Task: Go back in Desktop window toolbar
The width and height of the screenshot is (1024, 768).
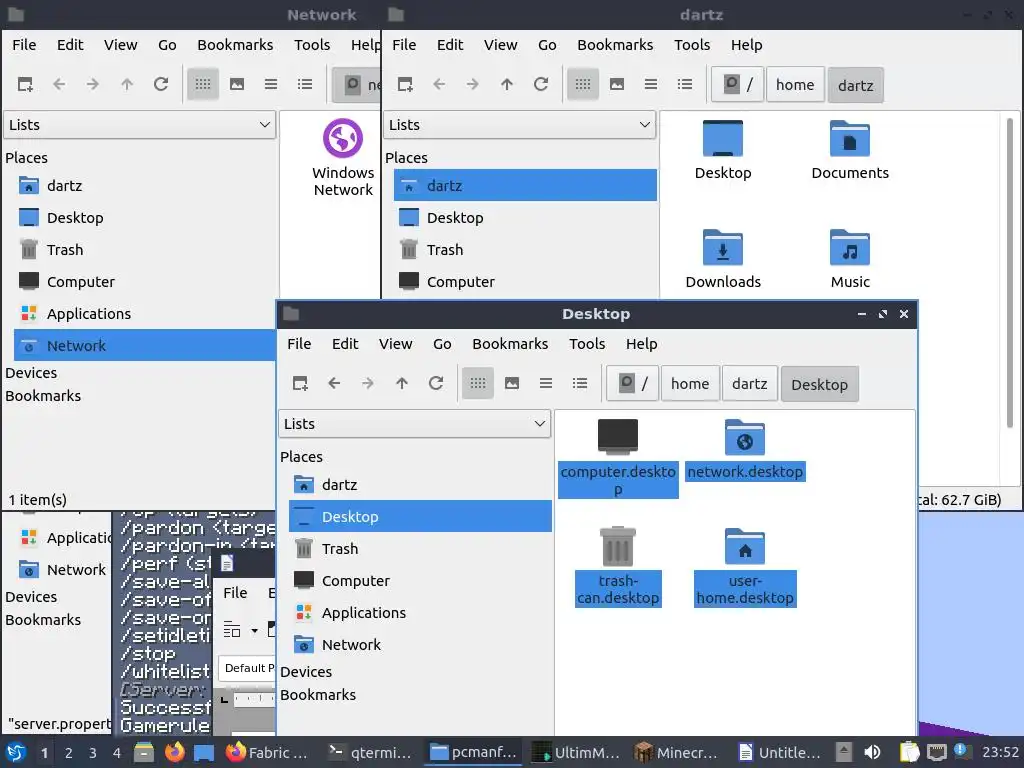Action: (x=334, y=383)
